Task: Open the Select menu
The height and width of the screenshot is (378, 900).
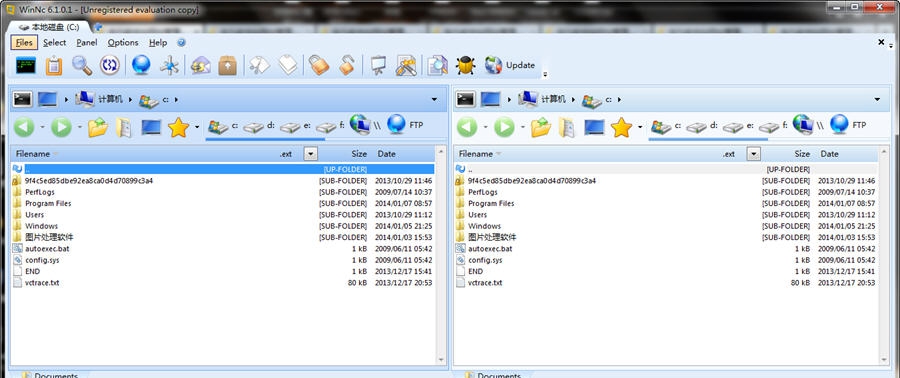Action: (55, 42)
